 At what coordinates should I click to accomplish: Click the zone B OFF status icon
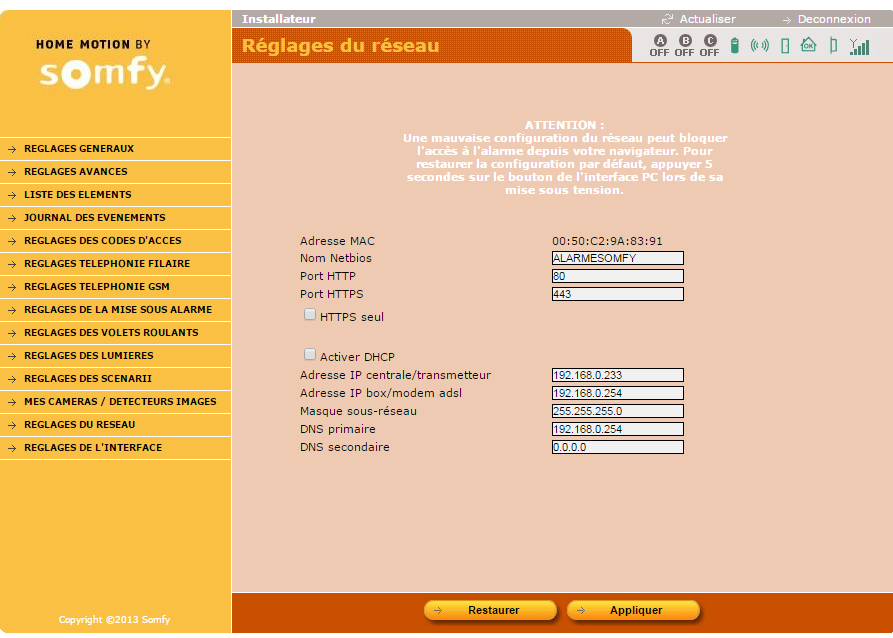pyautogui.click(x=684, y=46)
